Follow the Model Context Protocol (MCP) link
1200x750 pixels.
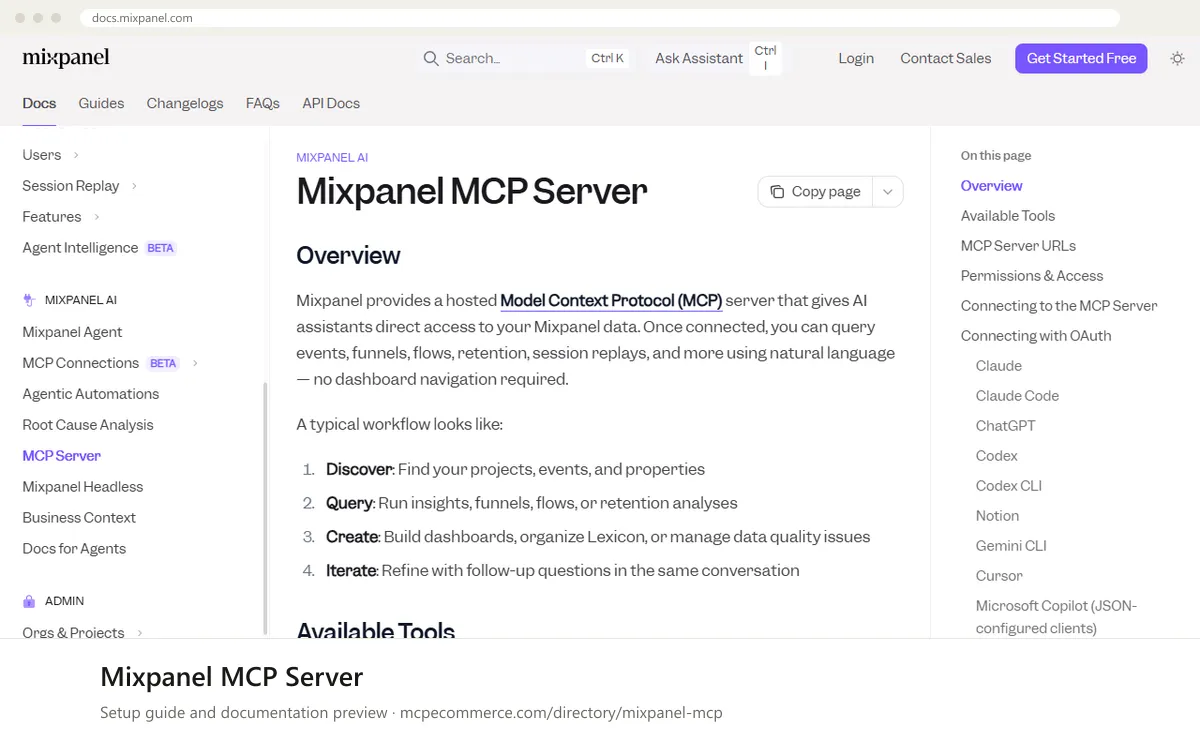click(x=611, y=300)
